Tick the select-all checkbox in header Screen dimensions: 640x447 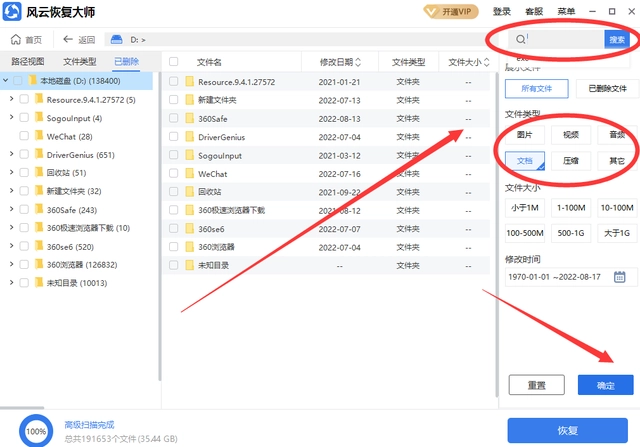[173, 62]
